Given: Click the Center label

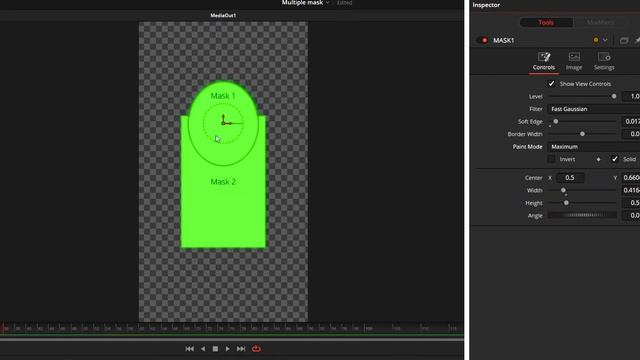Looking at the screenshot, I should click(533, 178).
